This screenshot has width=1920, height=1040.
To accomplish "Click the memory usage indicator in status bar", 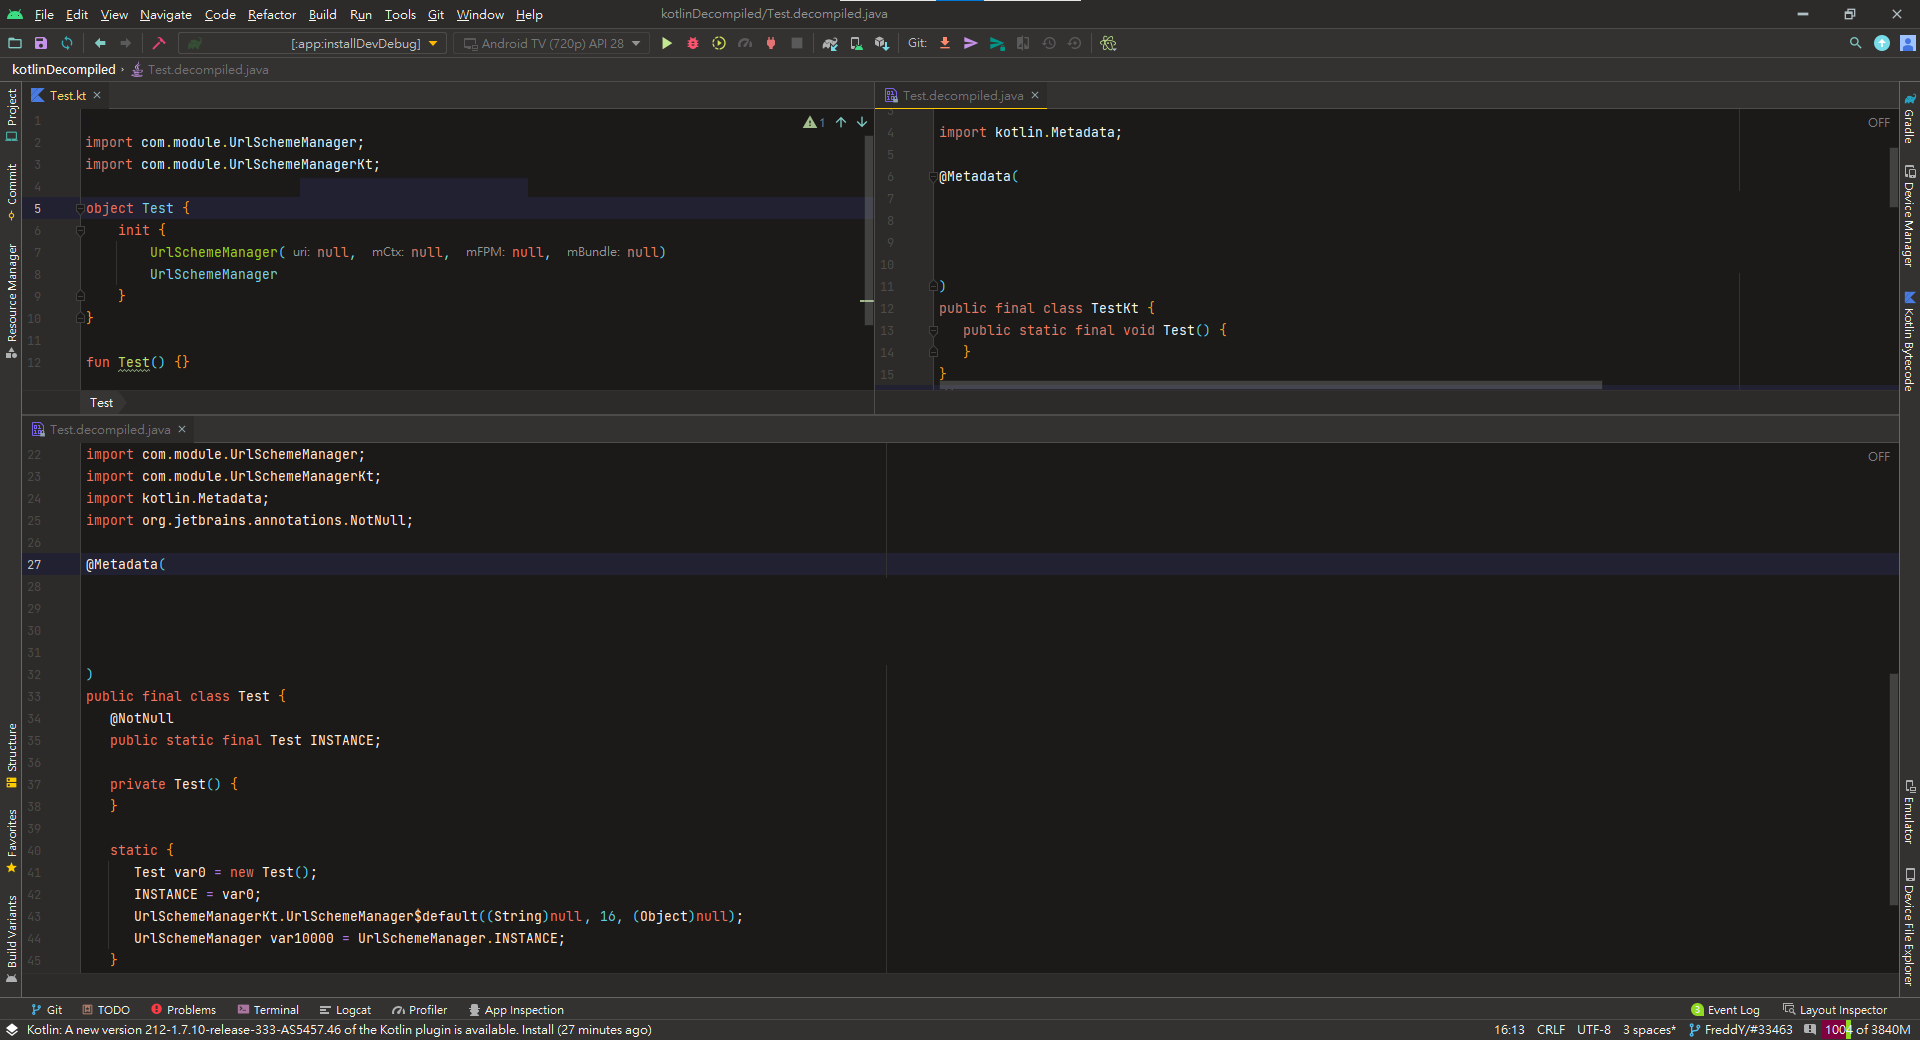I will click(1867, 1029).
